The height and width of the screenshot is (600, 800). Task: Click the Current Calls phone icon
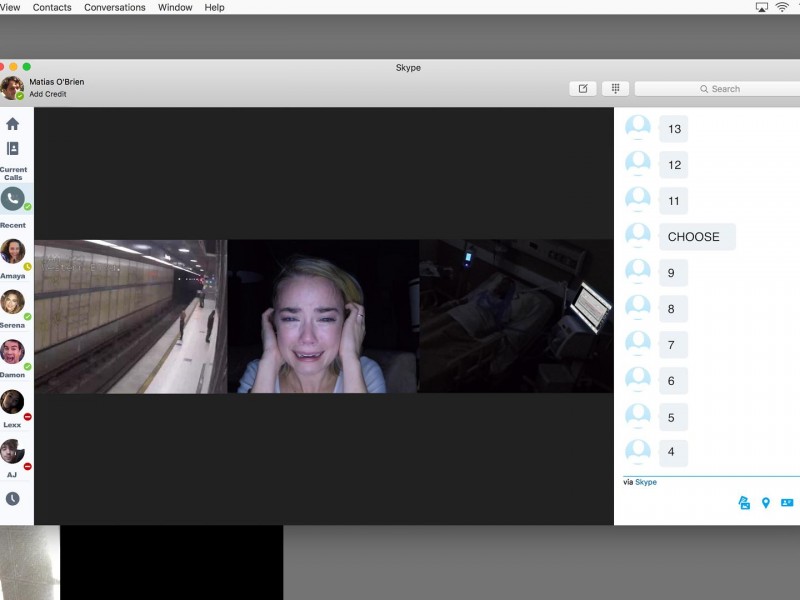[x=13, y=199]
